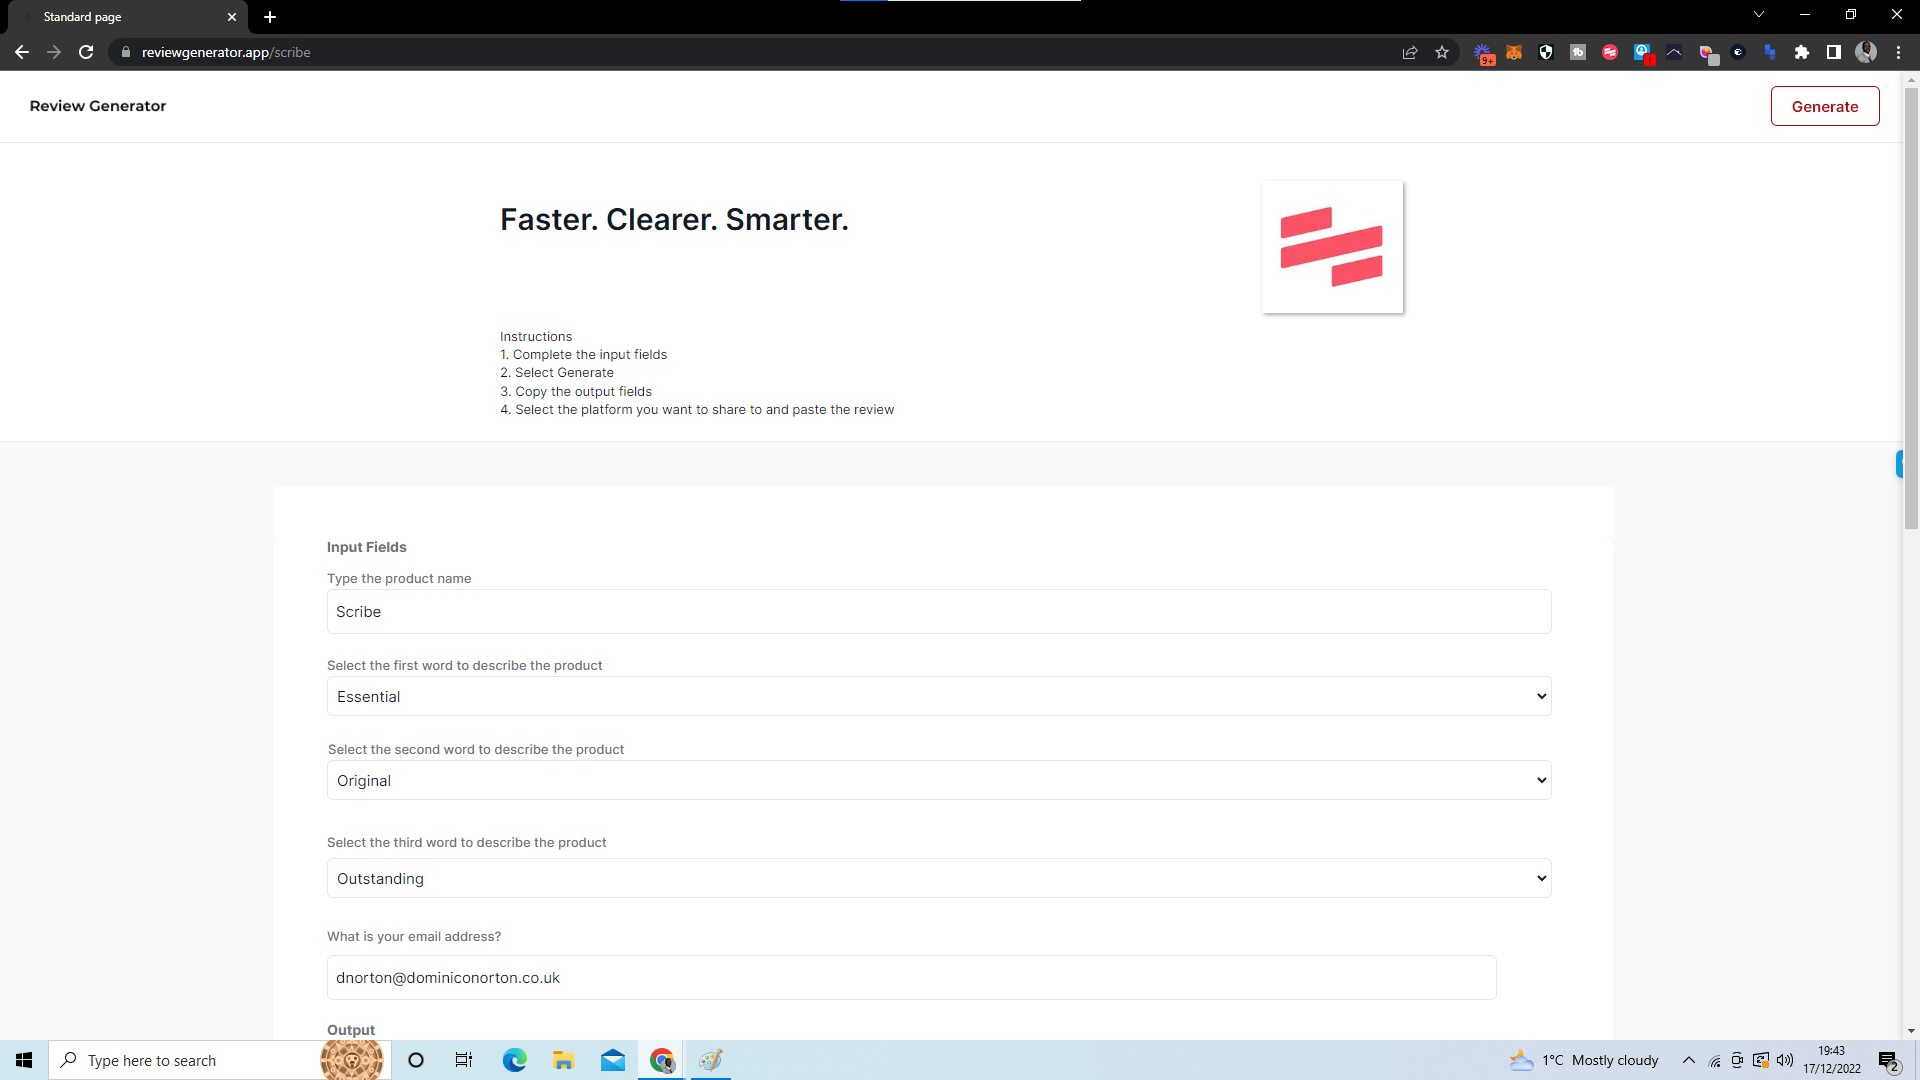The image size is (1920, 1080).
Task: Reload the current page
Action: click(x=86, y=52)
